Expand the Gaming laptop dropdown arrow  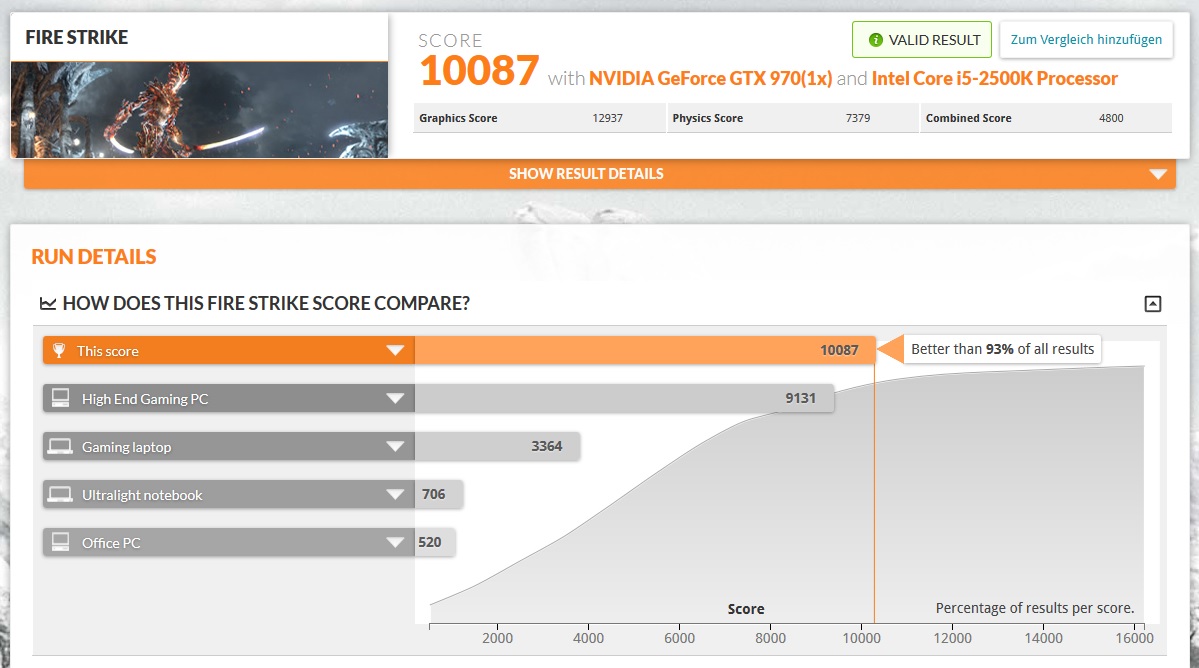coord(395,446)
